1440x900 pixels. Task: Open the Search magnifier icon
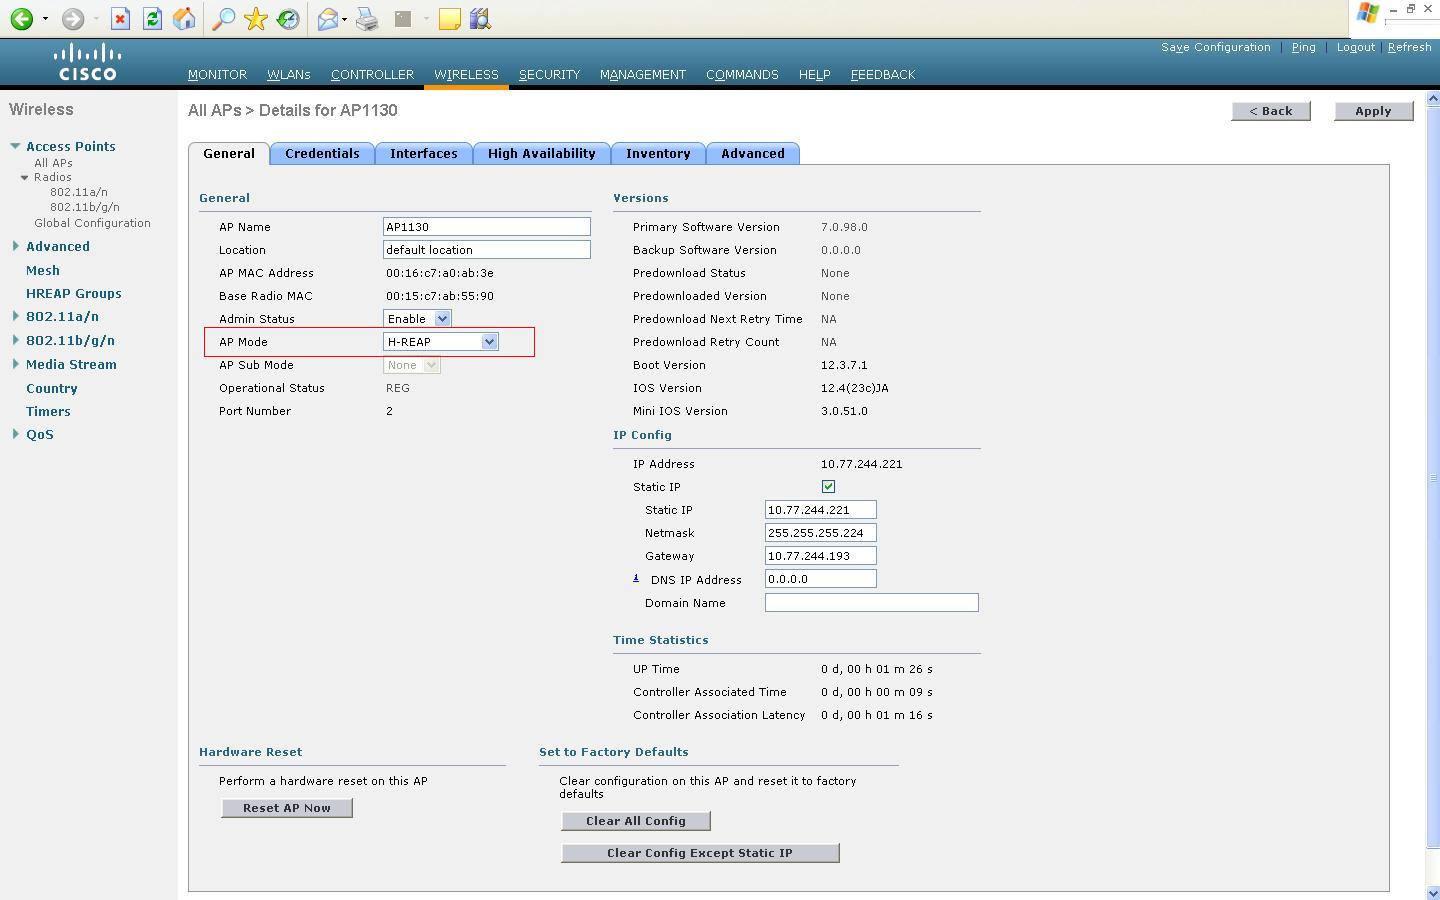click(224, 19)
